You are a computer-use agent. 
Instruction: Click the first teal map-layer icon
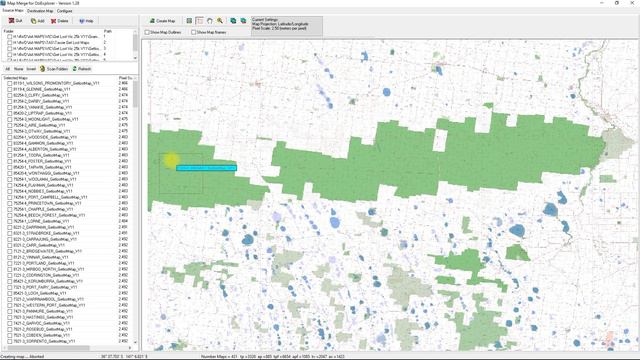pyautogui.click(x=233, y=20)
